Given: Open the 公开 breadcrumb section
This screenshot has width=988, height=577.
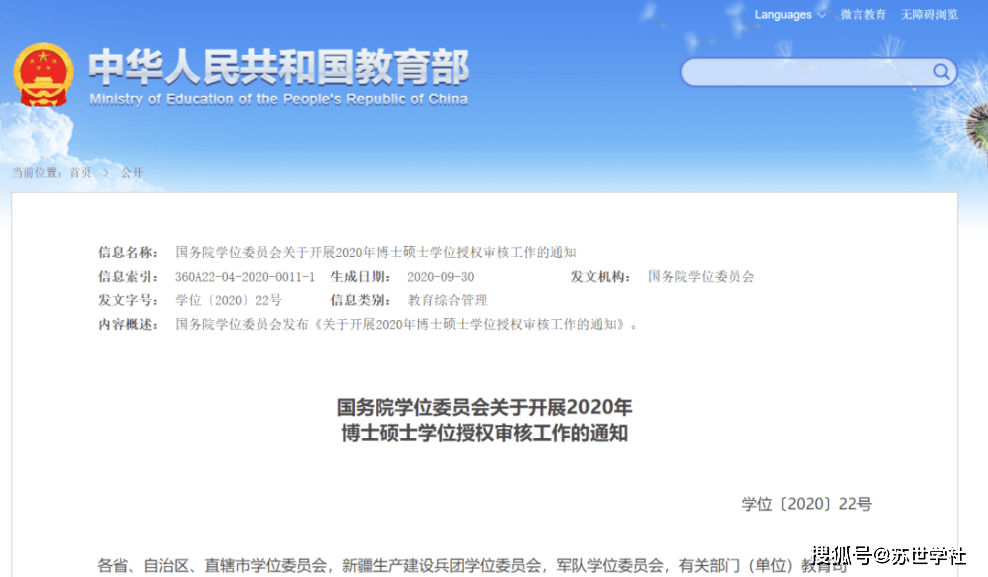Looking at the screenshot, I should tap(133, 172).
